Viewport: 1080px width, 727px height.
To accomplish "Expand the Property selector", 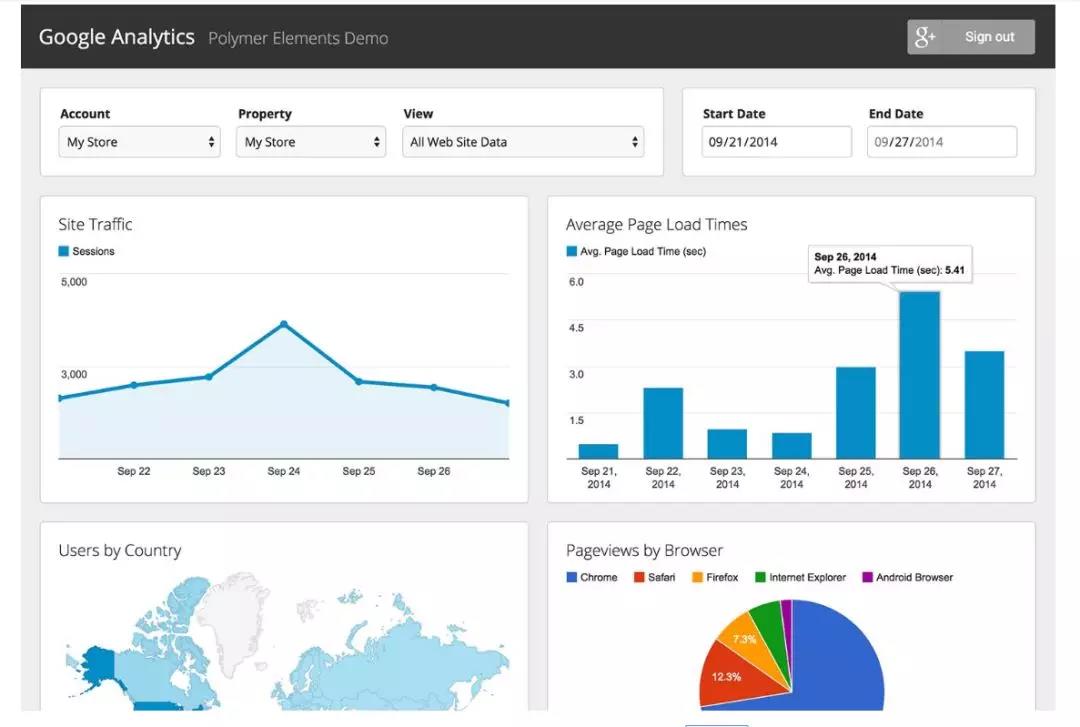I will [x=313, y=142].
